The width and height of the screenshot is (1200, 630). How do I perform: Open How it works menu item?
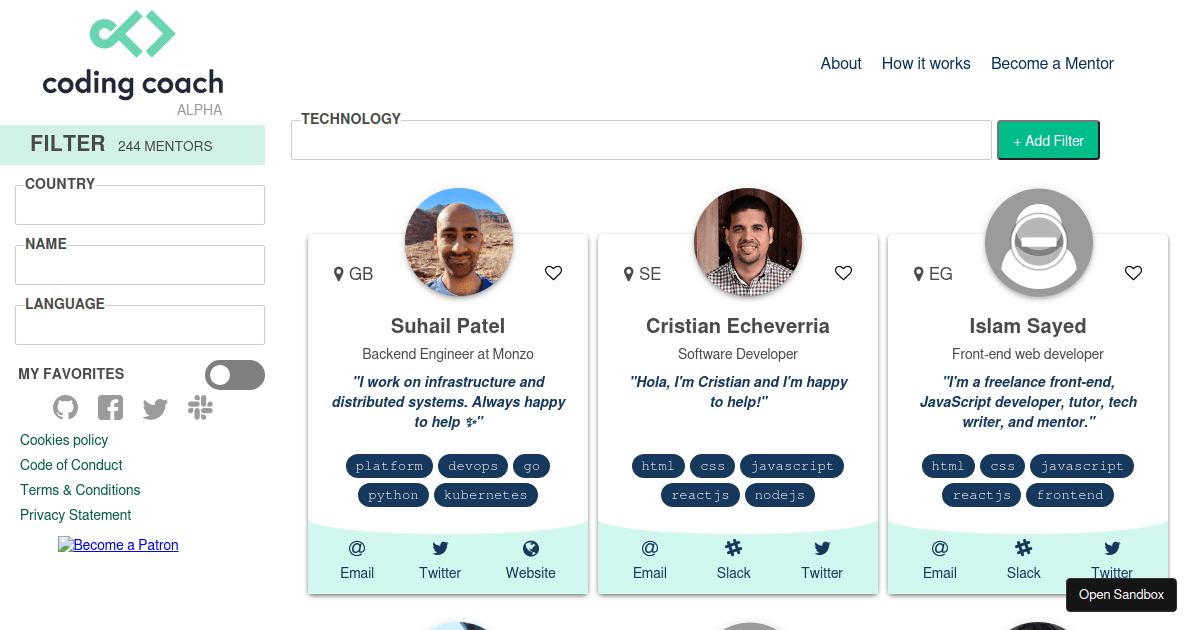click(x=926, y=64)
